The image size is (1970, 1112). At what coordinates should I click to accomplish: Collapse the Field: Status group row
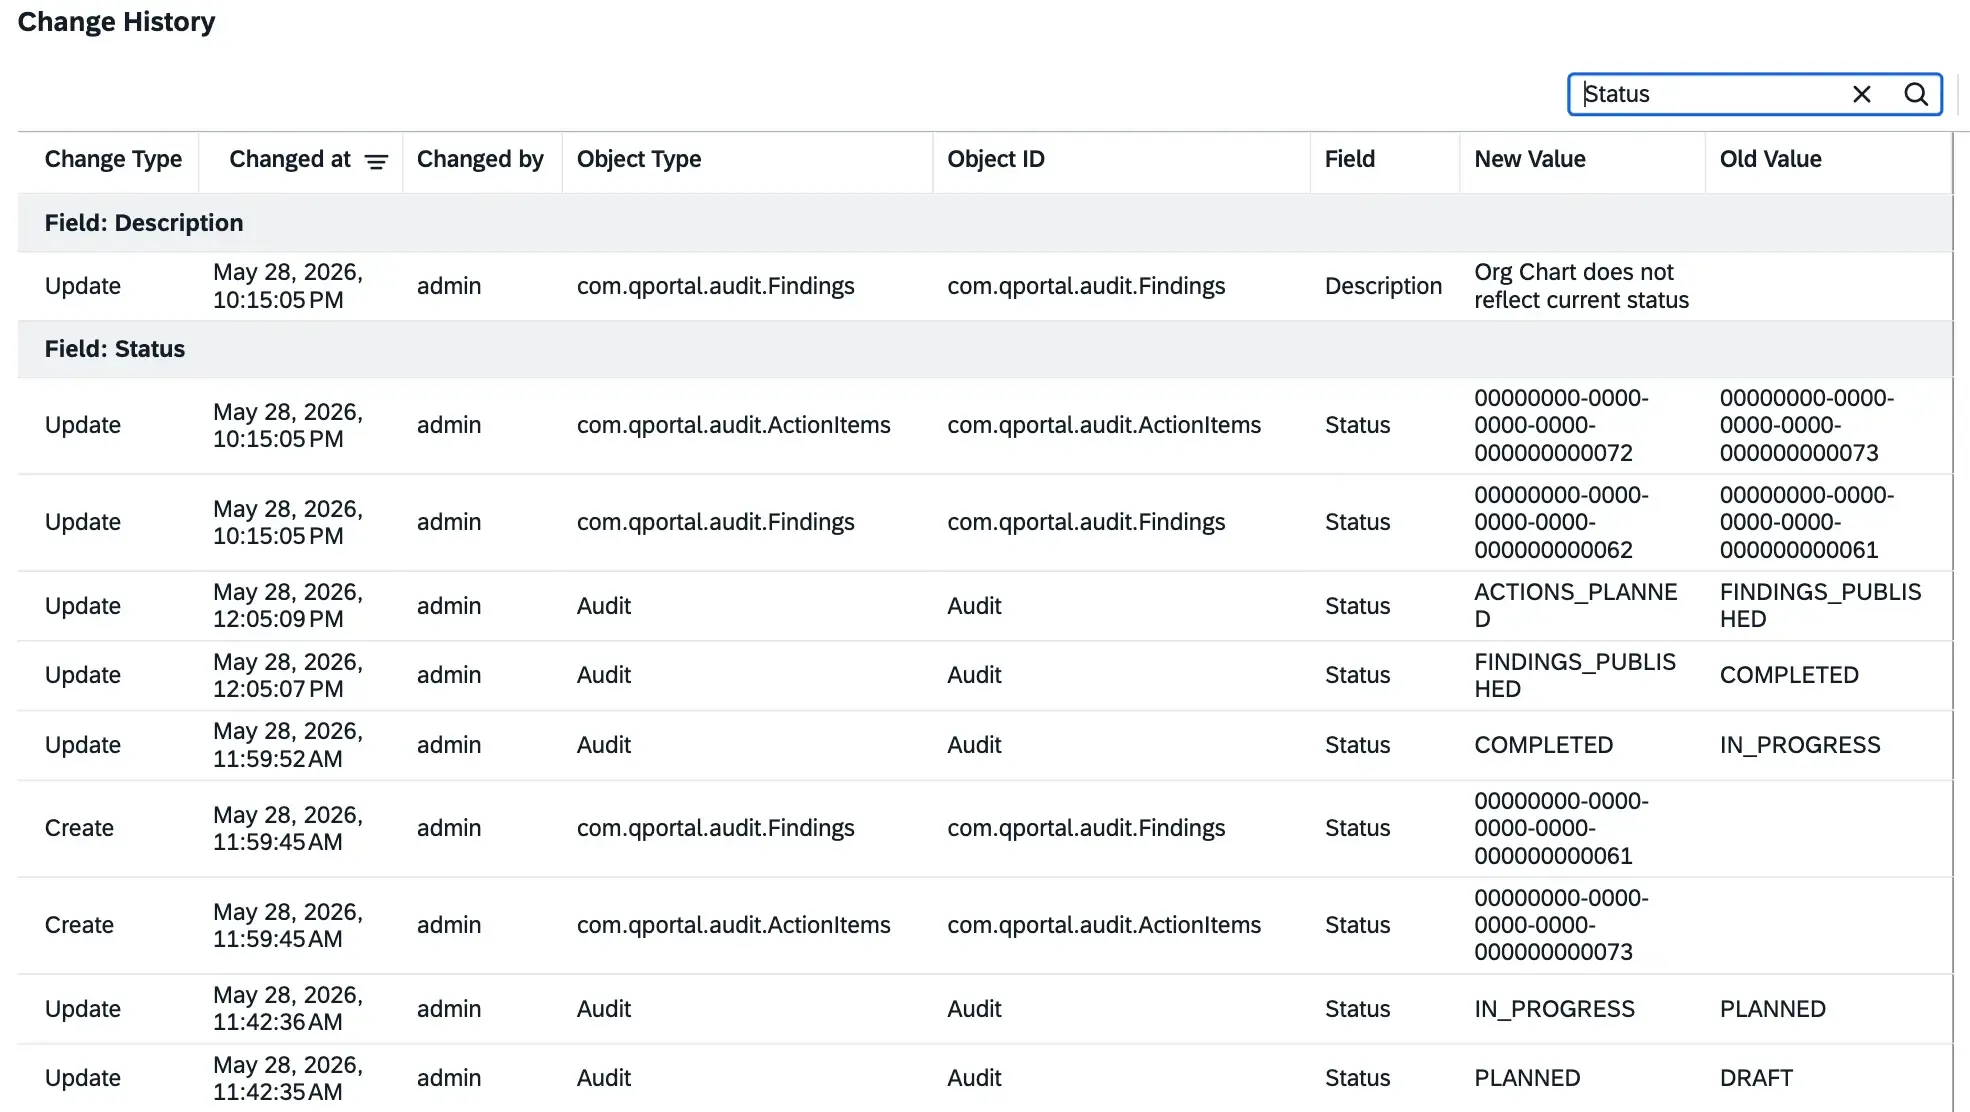[985, 349]
